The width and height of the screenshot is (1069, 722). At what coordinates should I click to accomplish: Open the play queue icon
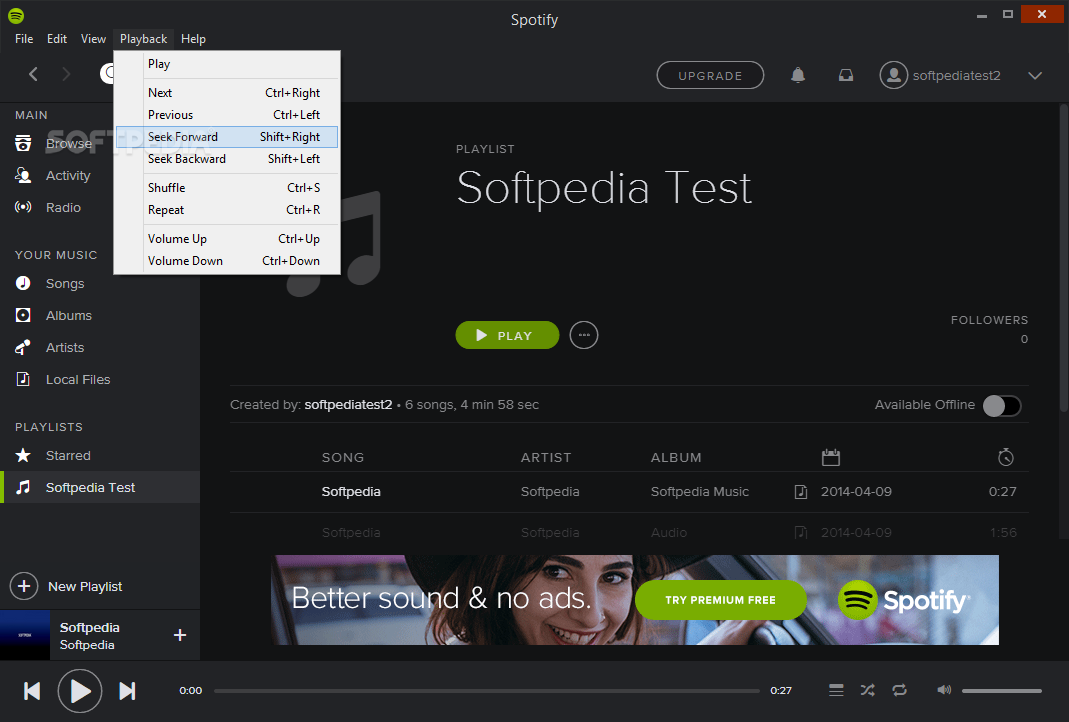click(x=836, y=690)
